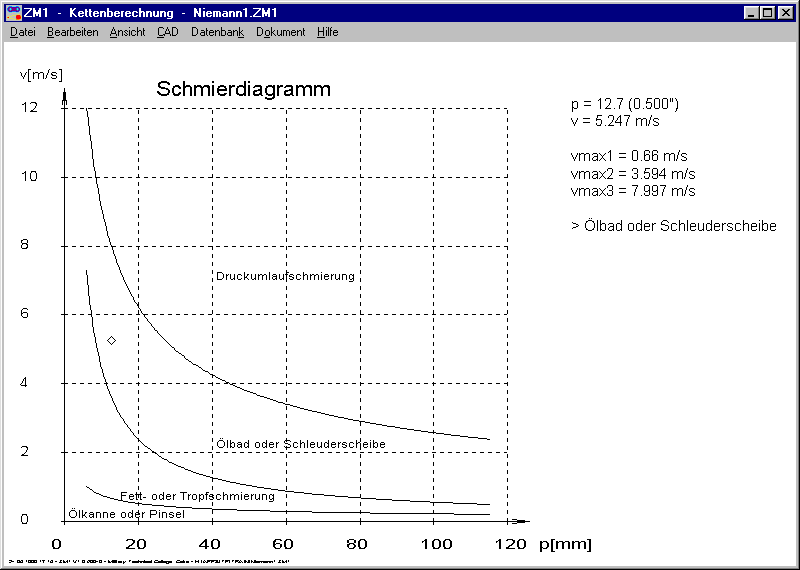The height and width of the screenshot is (570, 800).
Task: Open the Datenbank menu
Action: pos(217,32)
